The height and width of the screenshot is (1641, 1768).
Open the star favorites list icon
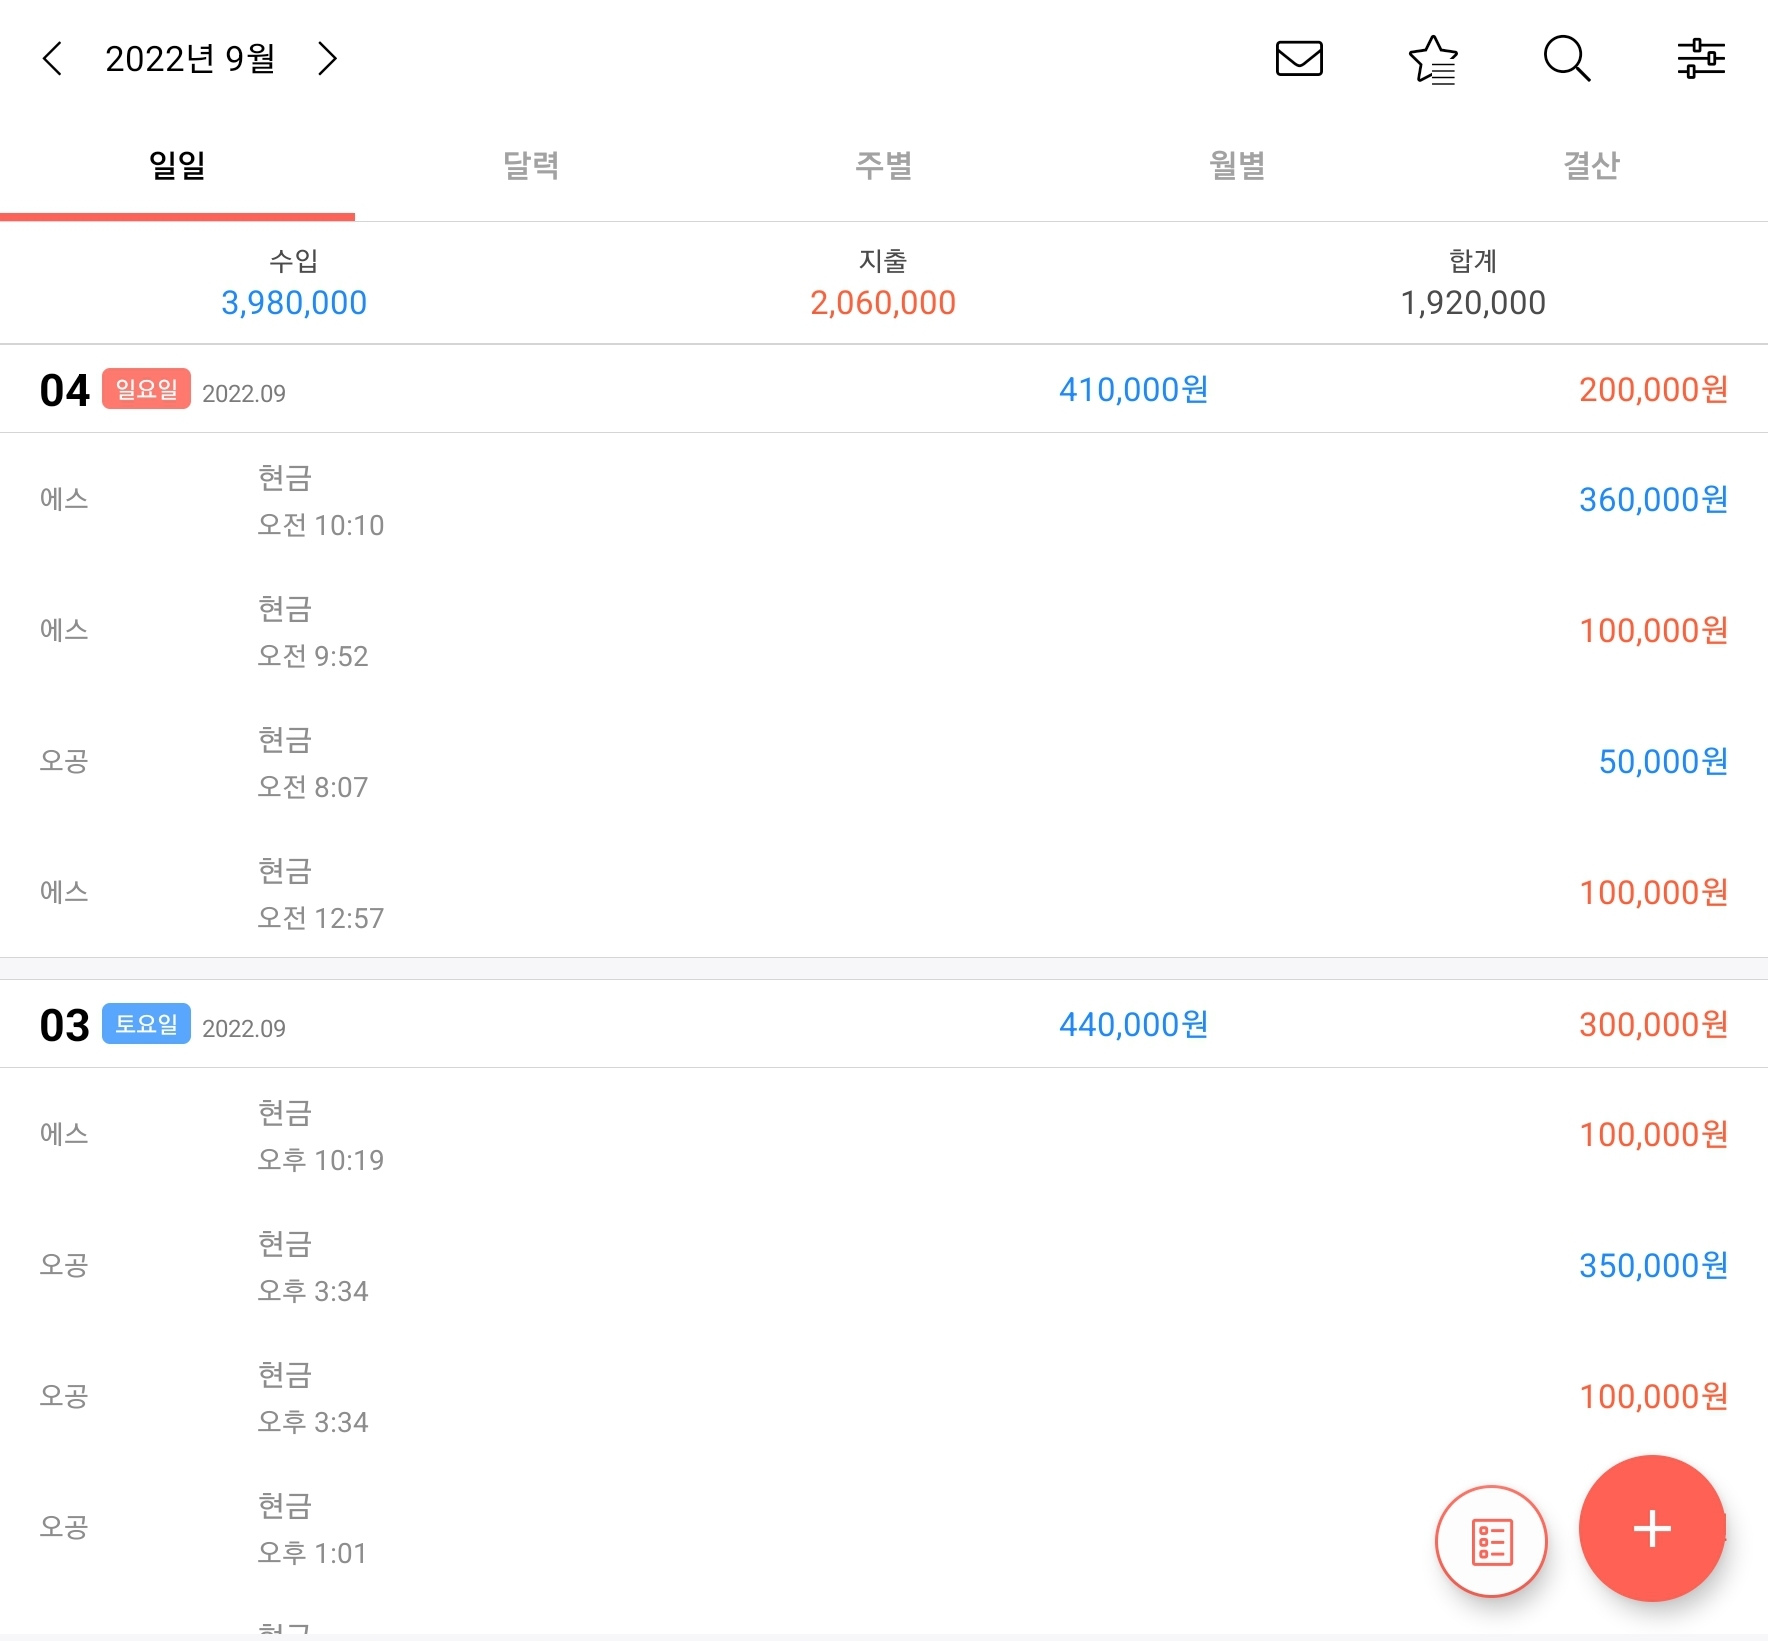(x=1433, y=59)
